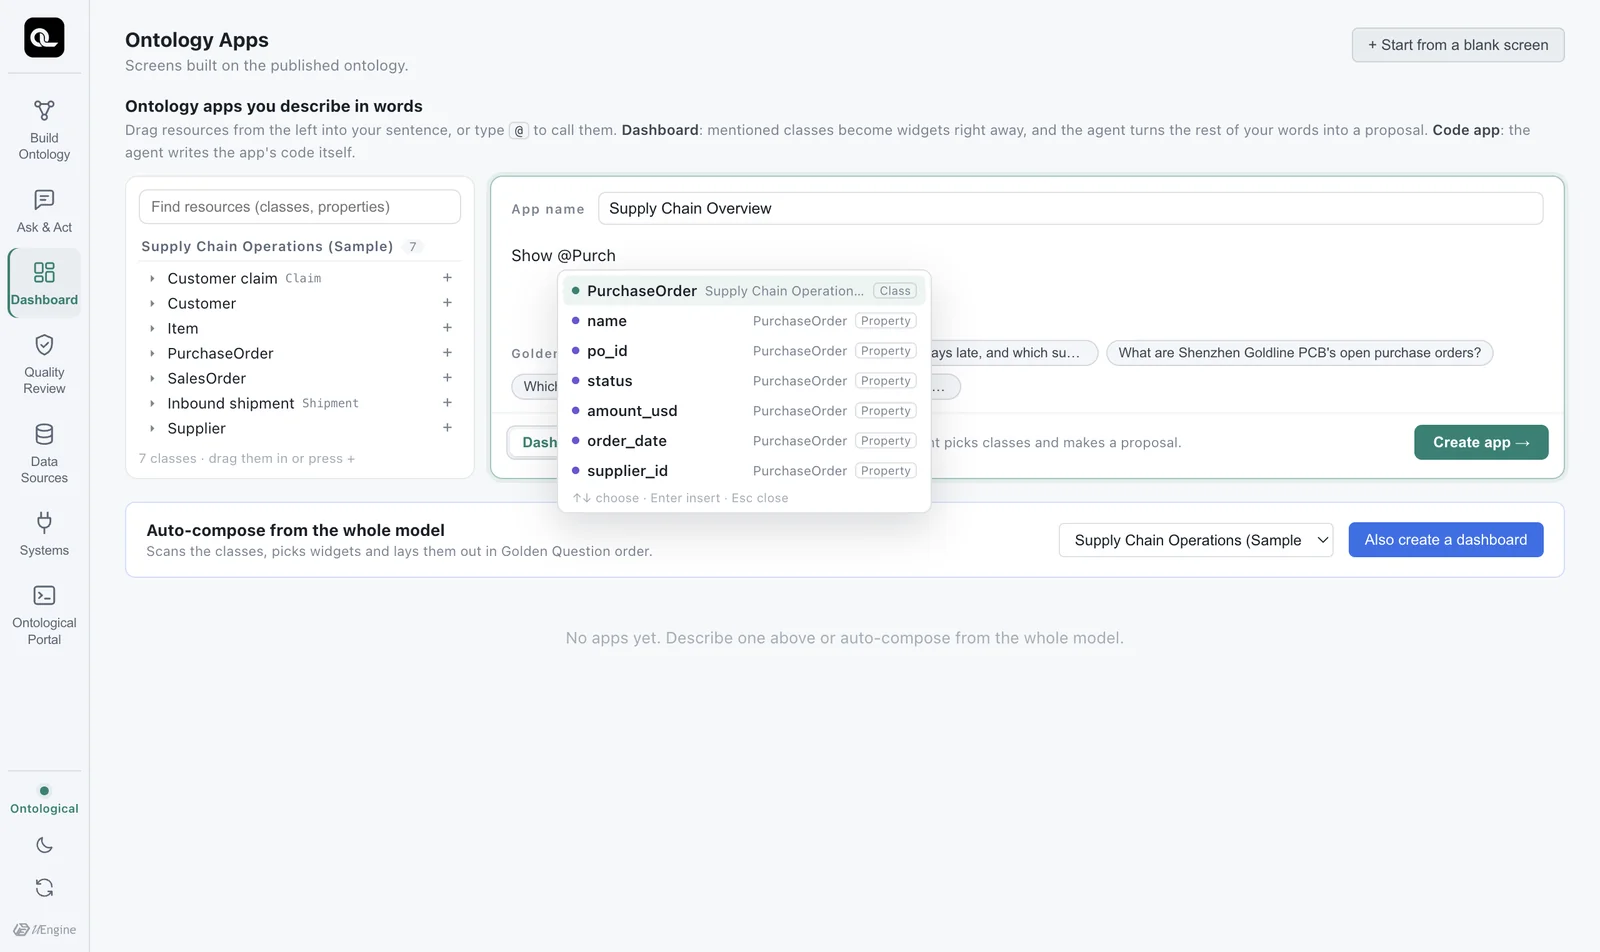Click Also create a dashboard button
This screenshot has width=1600, height=952.
point(1446,540)
